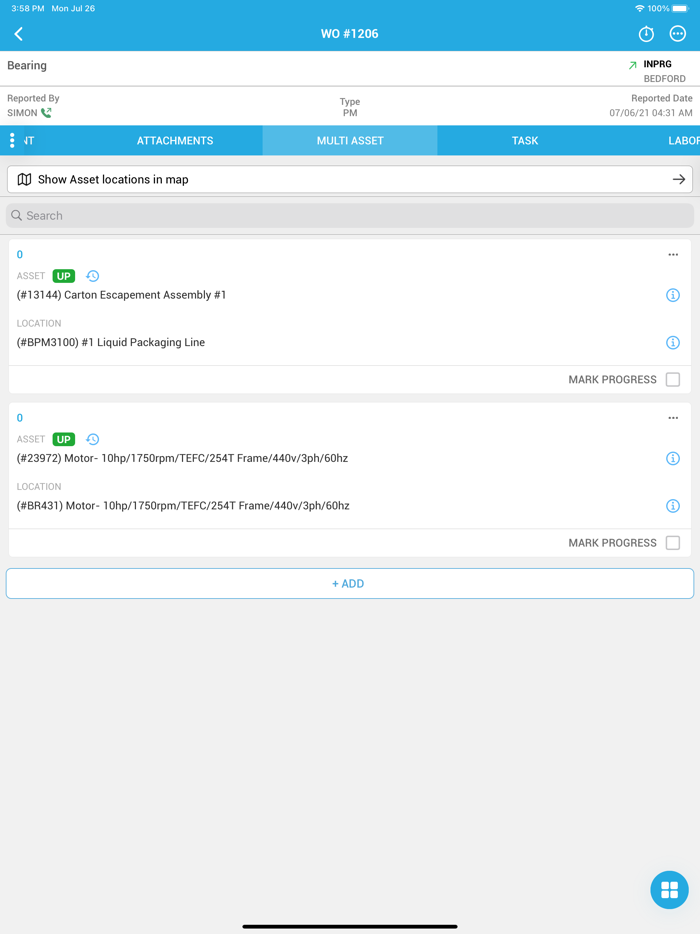Focus the Search field
This screenshot has height=934, width=700.
tap(350, 216)
